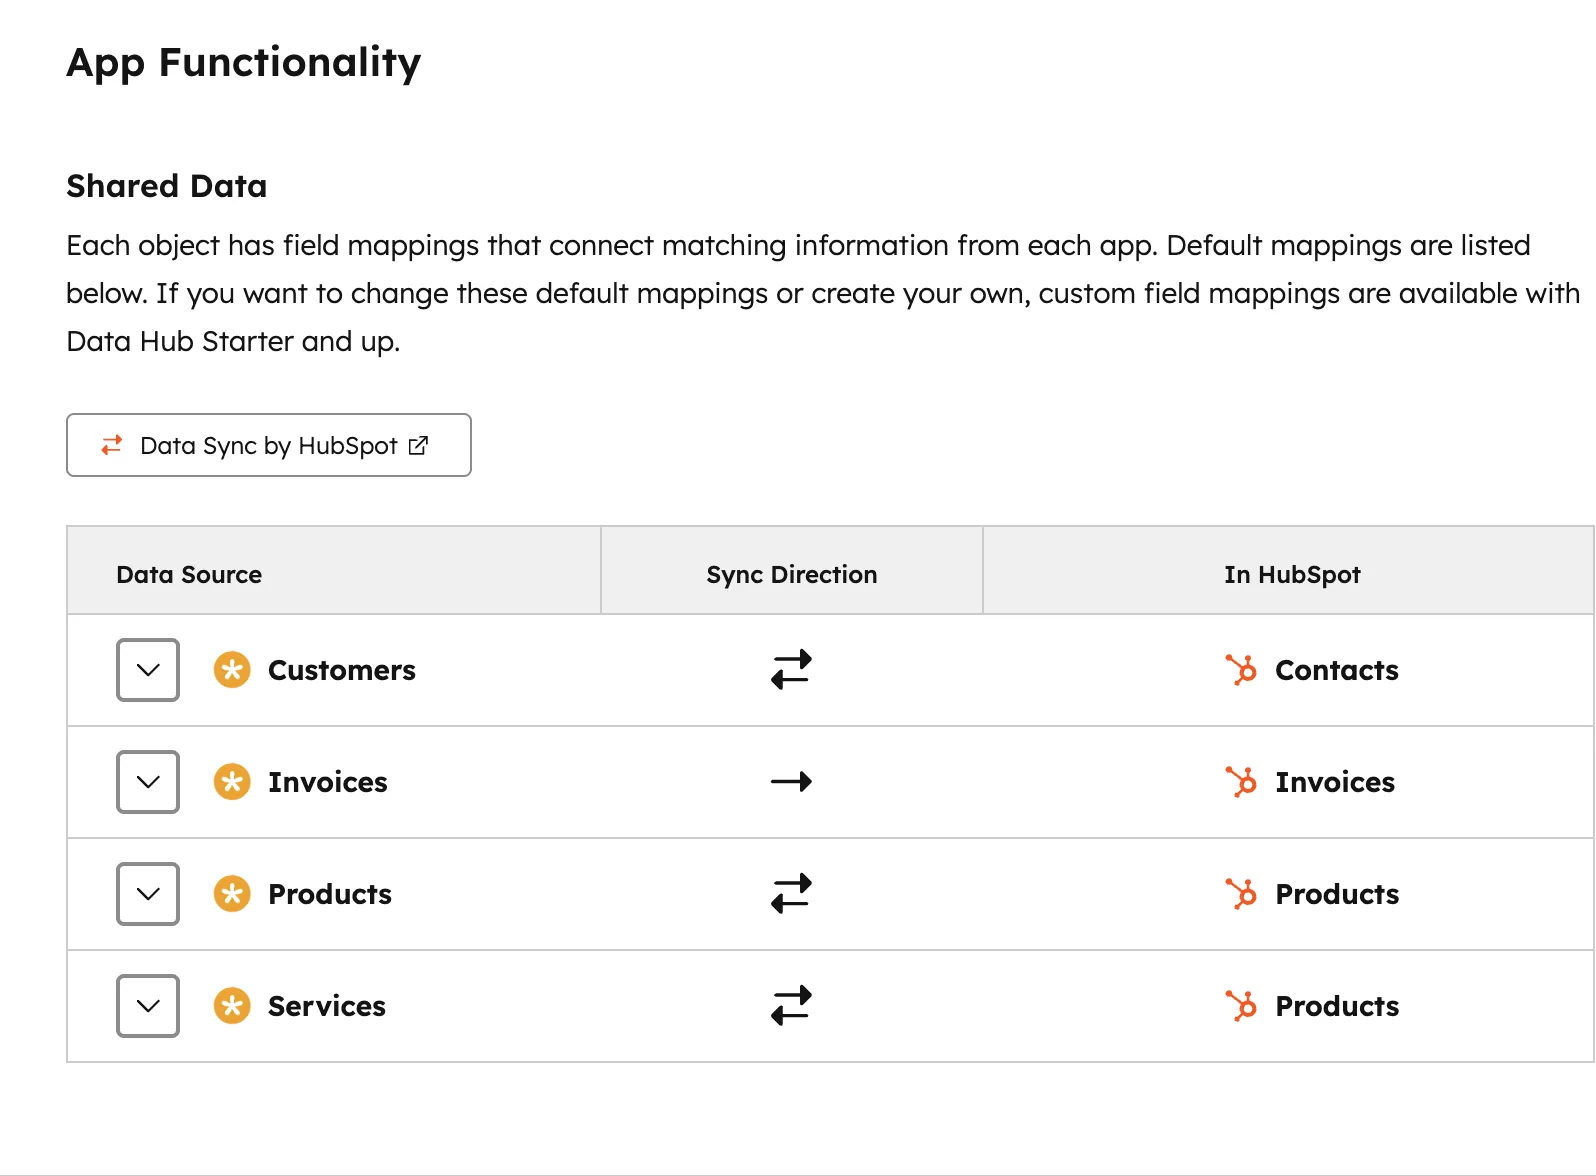This screenshot has width=1596, height=1176.
Task: Click the asterisk icon next to Services
Action: (232, 1006)
